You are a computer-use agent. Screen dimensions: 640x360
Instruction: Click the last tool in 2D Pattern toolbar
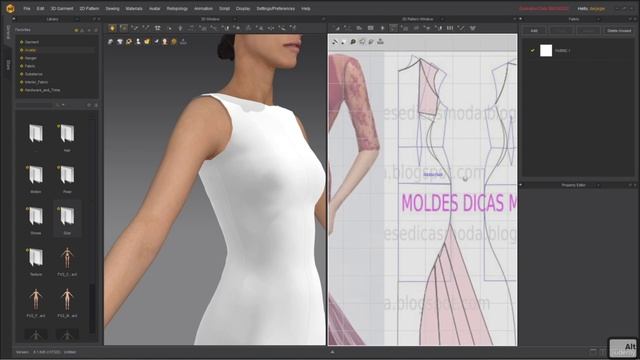point(472,28)
